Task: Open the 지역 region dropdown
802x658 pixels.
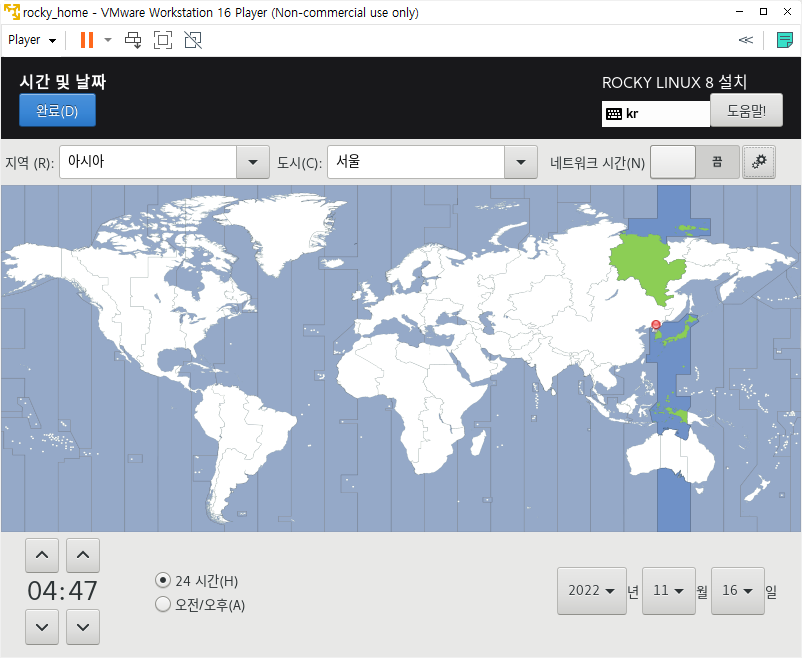Action: click(x=253, y=162)
